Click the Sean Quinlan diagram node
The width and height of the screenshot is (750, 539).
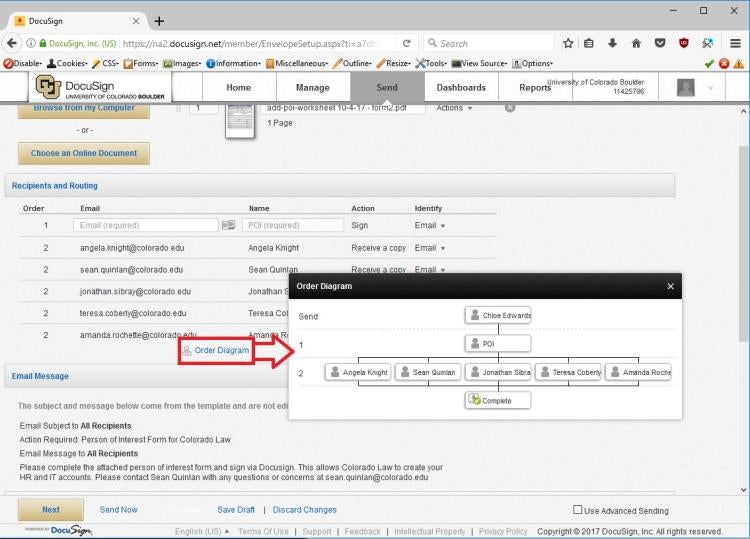[428, 372]
